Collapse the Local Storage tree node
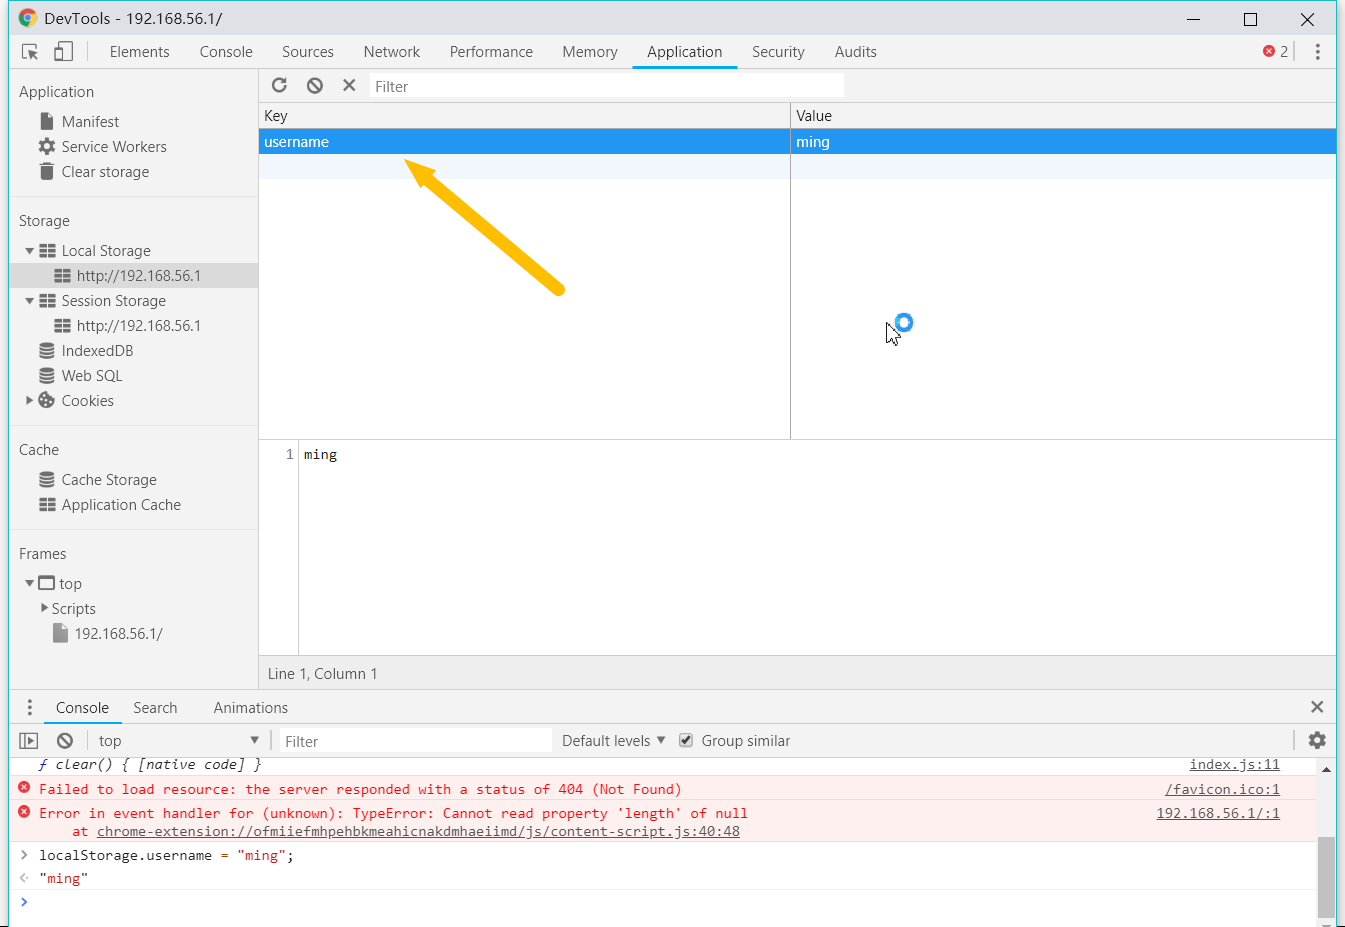 coord(29,250)
